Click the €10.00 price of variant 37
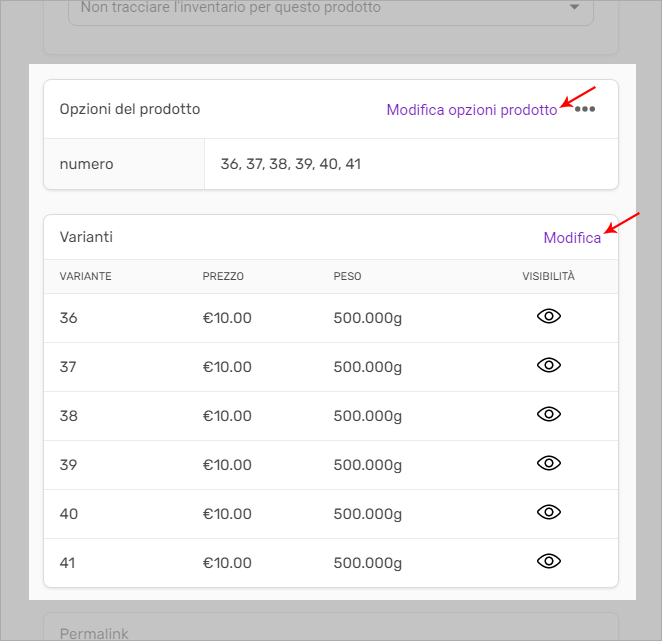This screenshot has width=662, height=641. pyautogui.click(x=227, y=367)
